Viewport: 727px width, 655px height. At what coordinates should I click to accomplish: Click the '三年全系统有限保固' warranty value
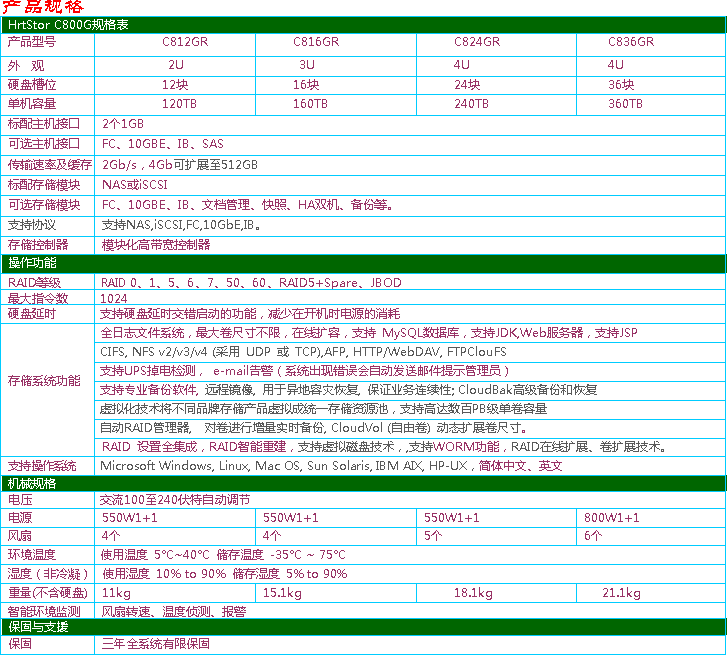(156, 644)
